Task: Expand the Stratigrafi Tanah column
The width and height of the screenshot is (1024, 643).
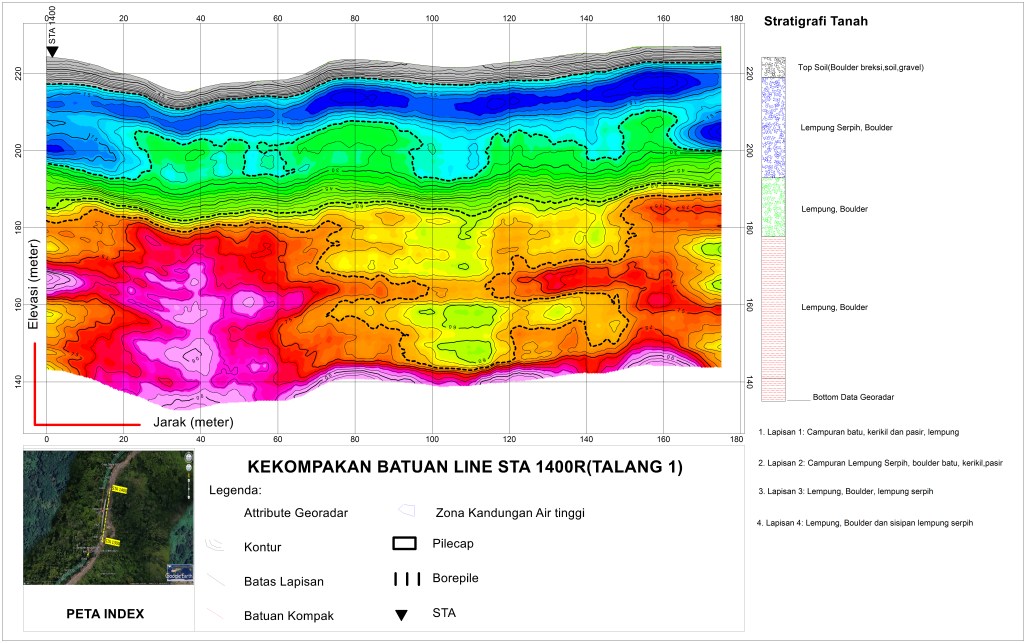Action: pos(816,20)
